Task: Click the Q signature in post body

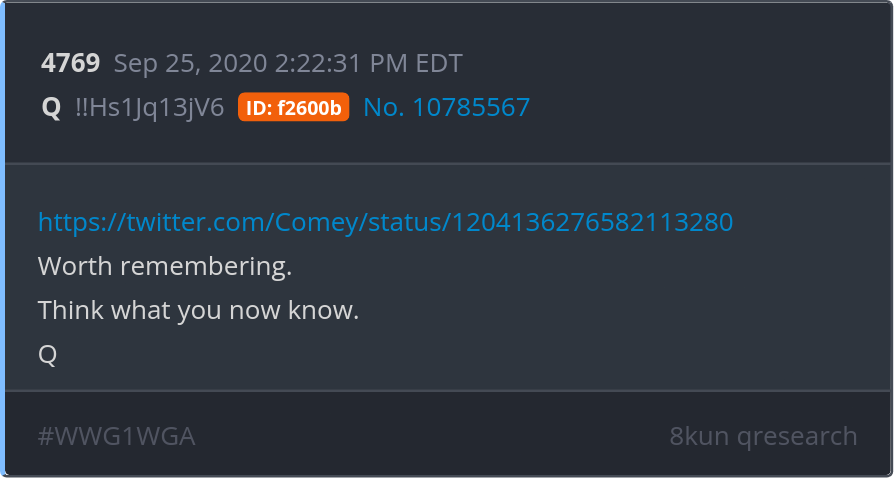Action: pyautogui.click(x=47, y=355)
